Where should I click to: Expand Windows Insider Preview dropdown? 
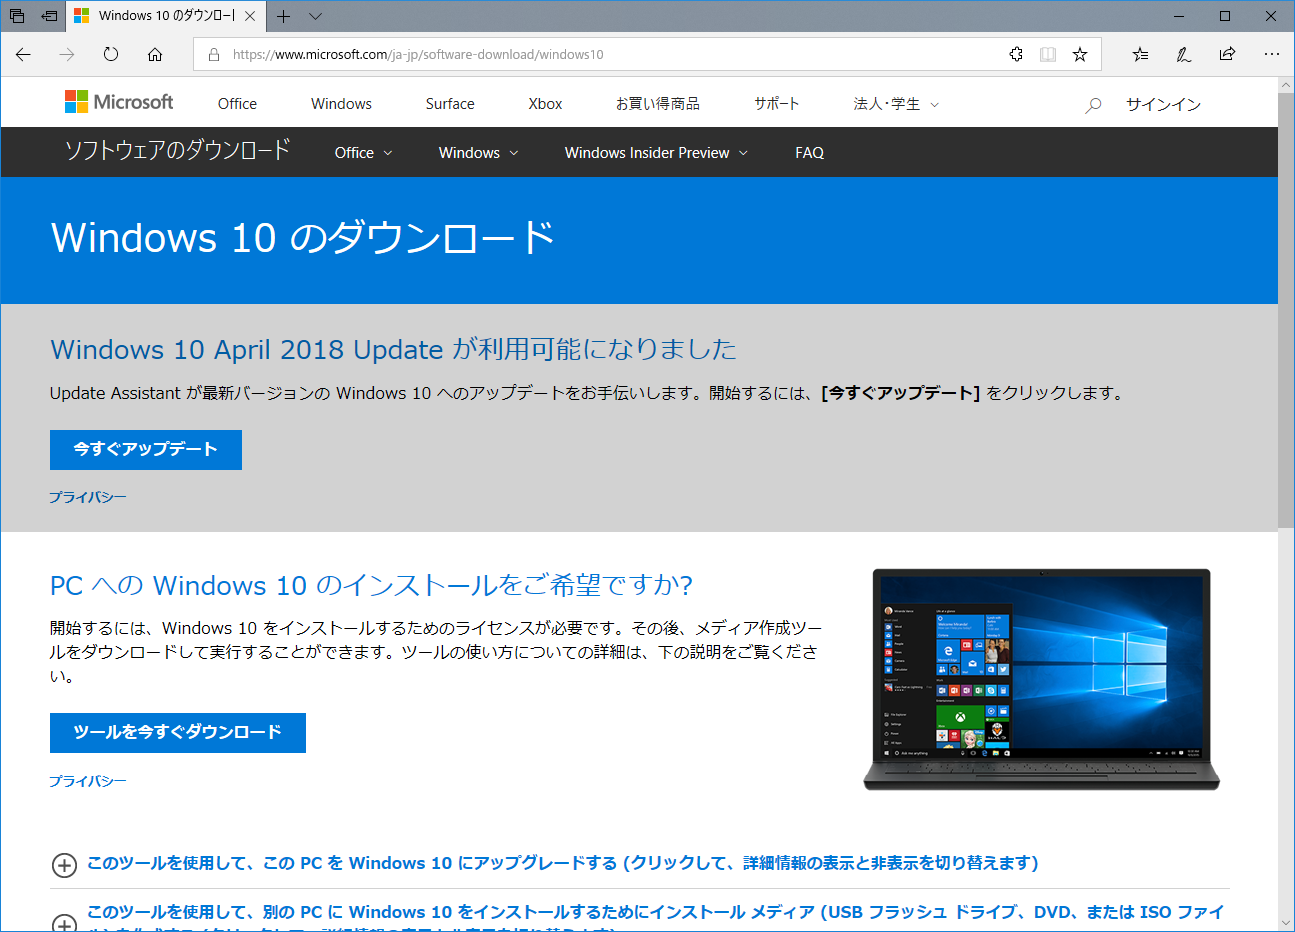[656, 153]
